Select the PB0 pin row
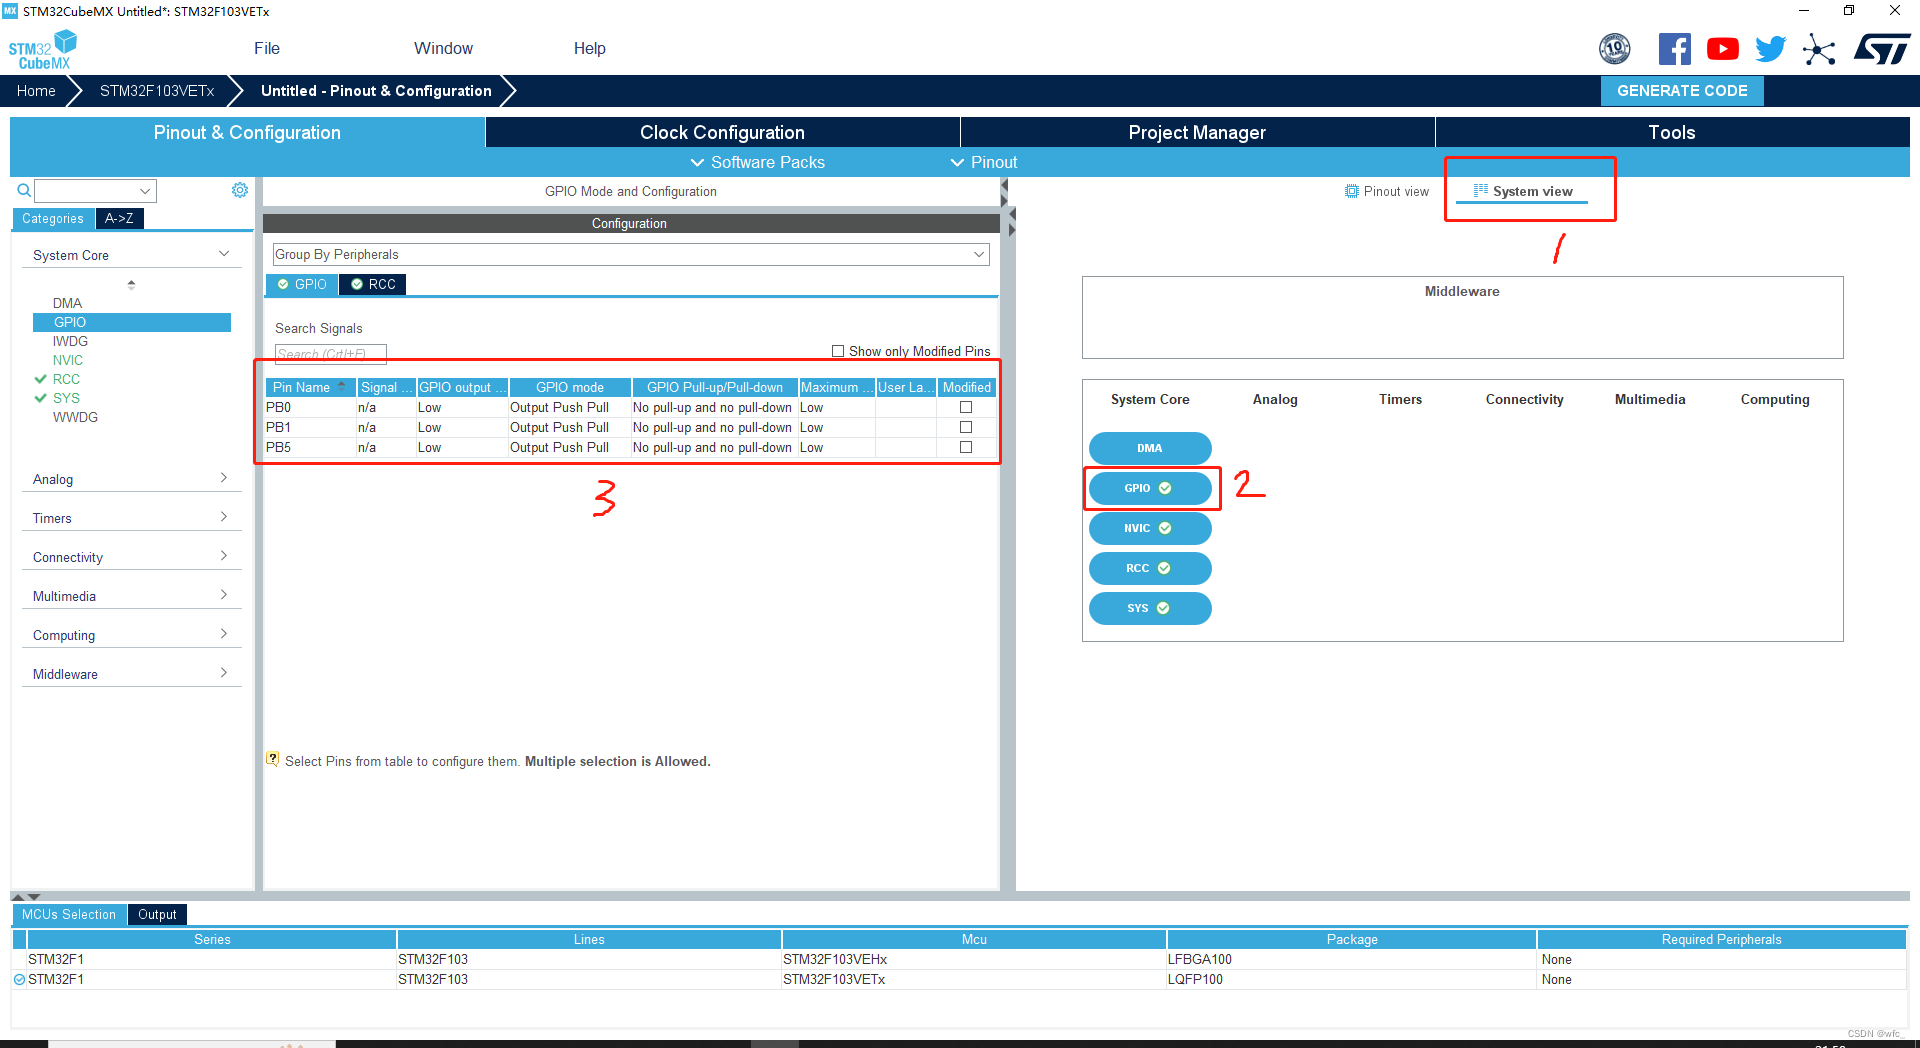The image size is (1920, 1048). [x=630, y=407]
